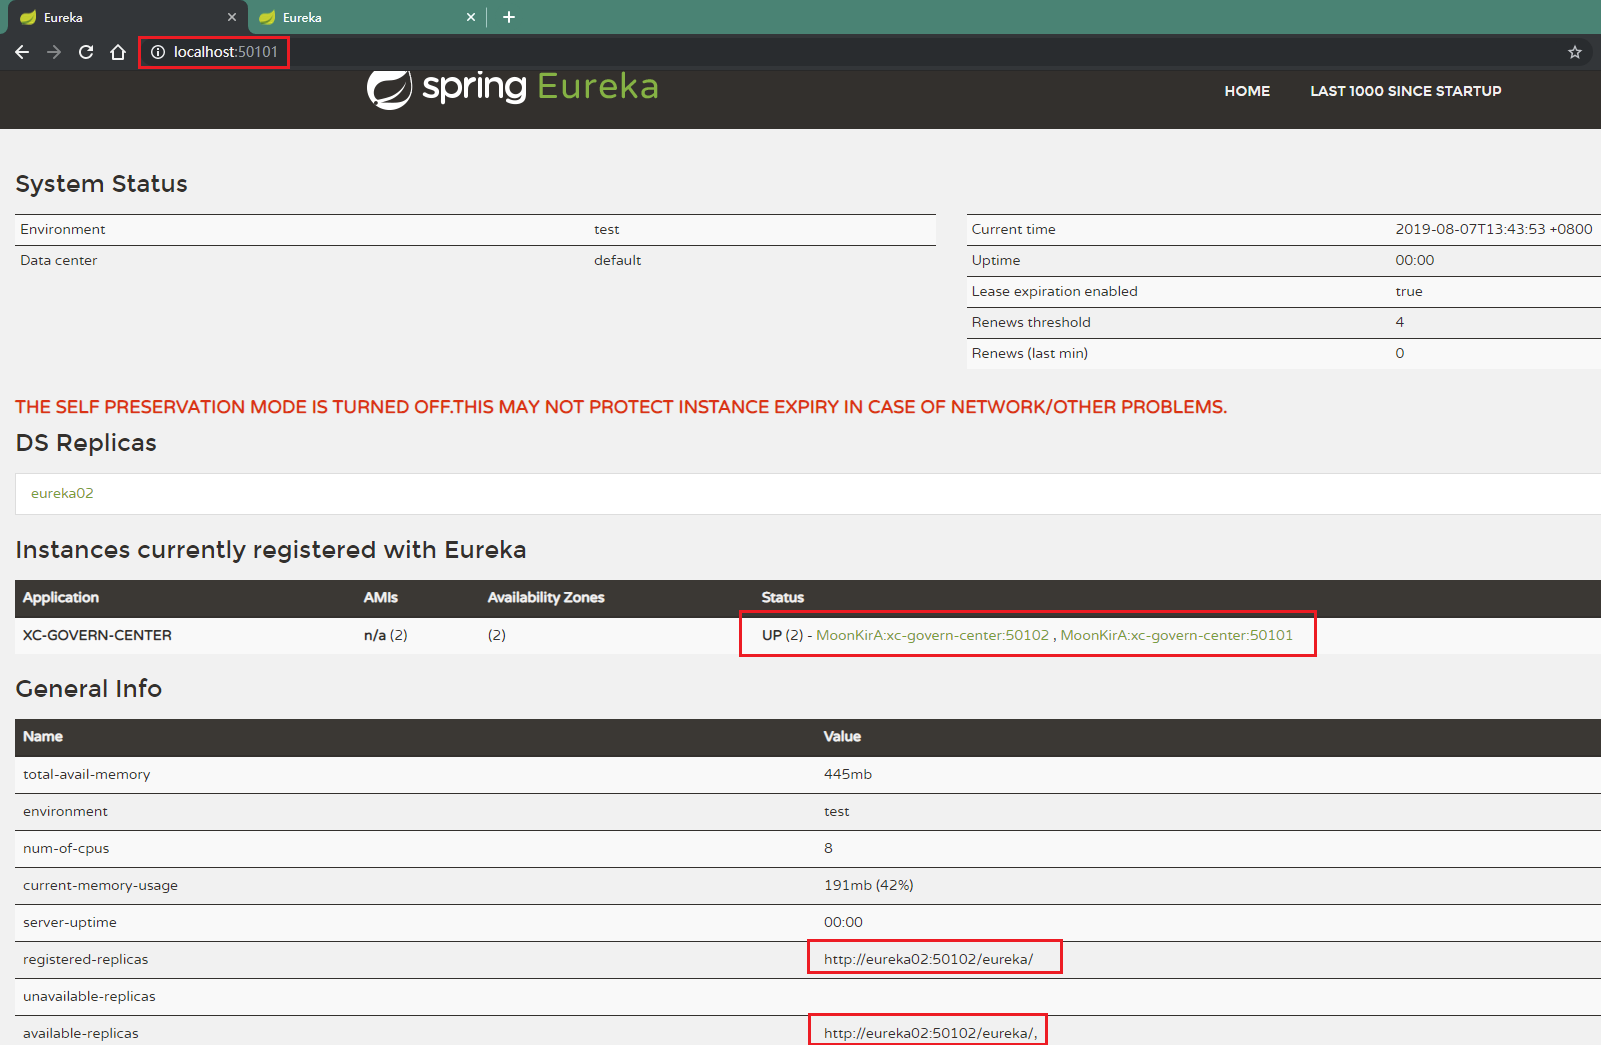
Task: Select the registered-replicas row name
Action: click(x=86, y=959)
